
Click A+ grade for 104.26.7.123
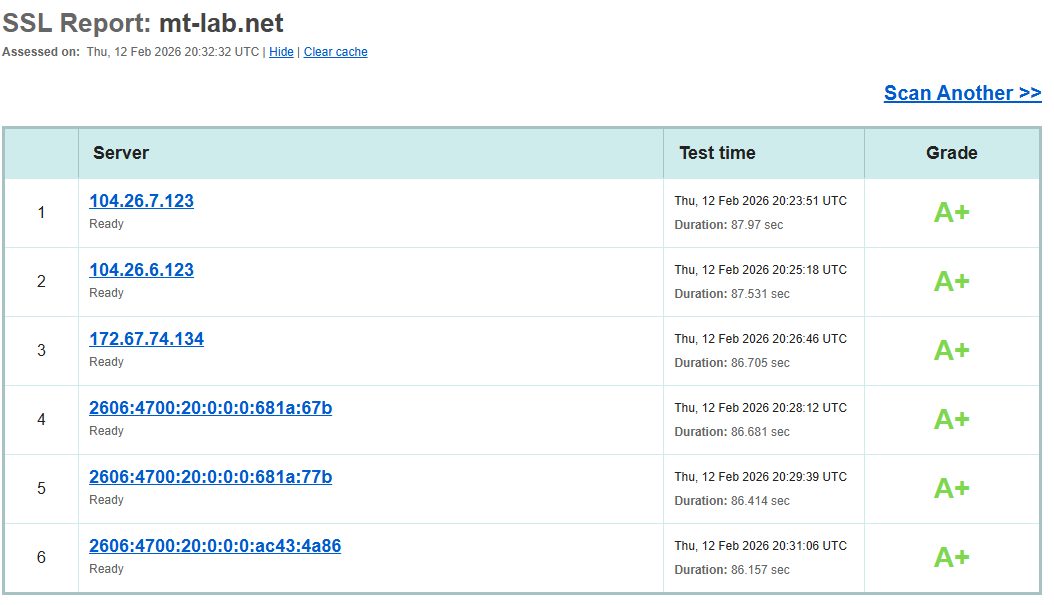click(952, 212)
